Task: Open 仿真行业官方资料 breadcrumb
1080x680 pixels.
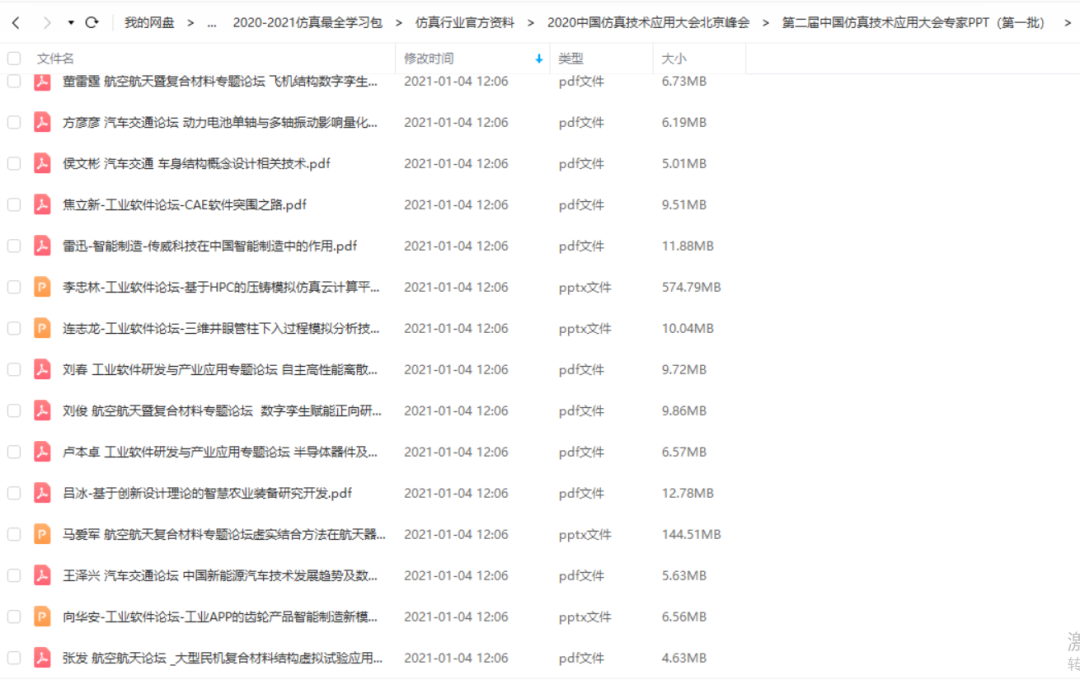Action: click(x=464, y=23)
